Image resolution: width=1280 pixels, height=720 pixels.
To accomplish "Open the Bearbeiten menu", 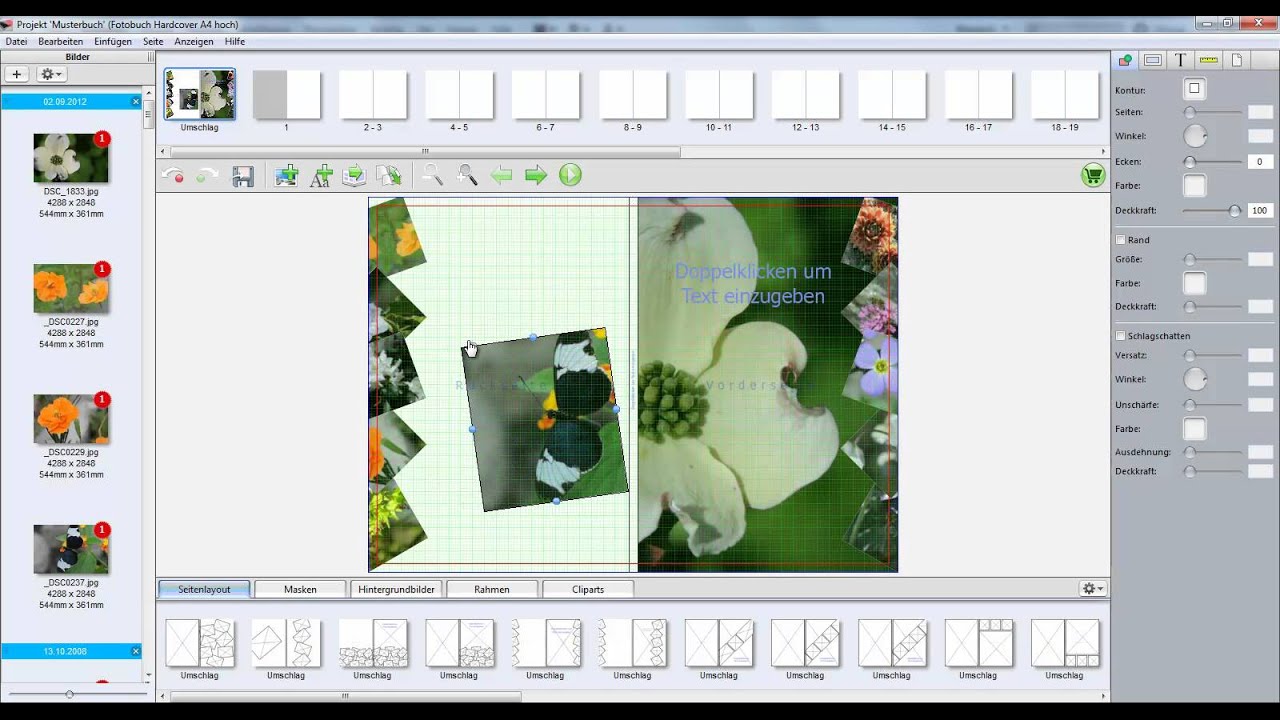I will [x=61, y=42].
